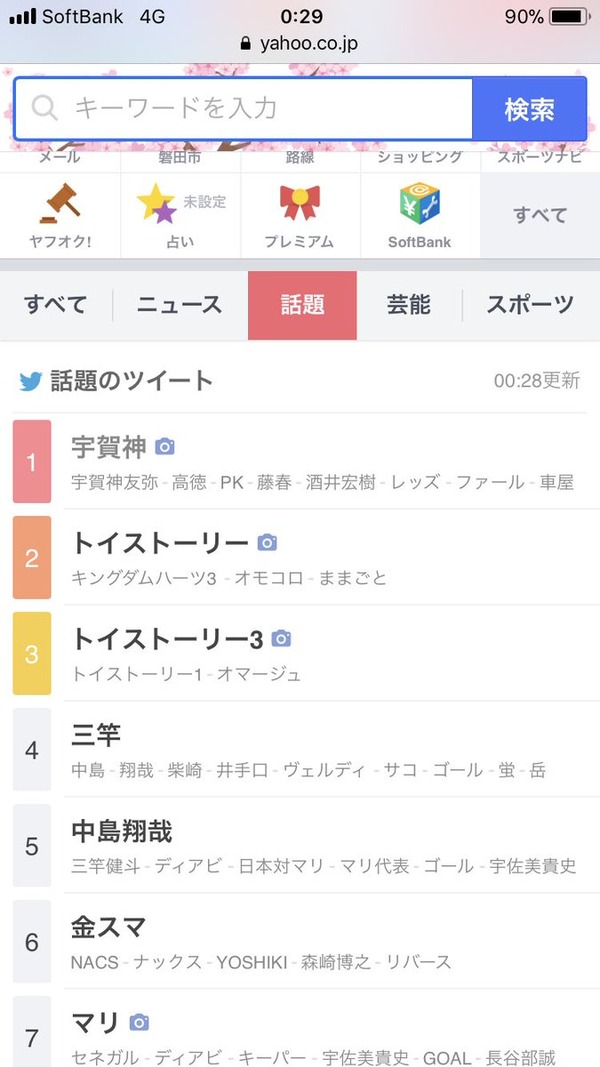Tap the camera icon beside 宇賀神
The image size is (600, 1067).
click(x=165, y=446)
